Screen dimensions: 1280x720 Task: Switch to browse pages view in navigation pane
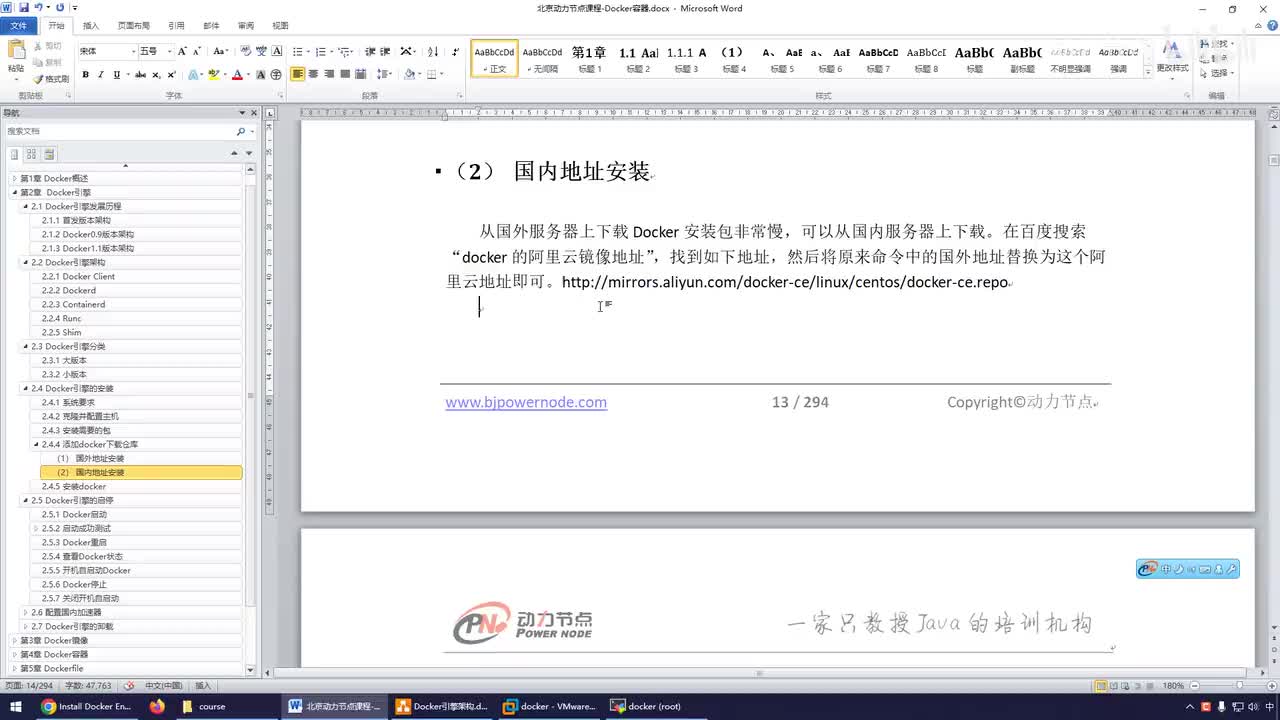tap(31, 154)
